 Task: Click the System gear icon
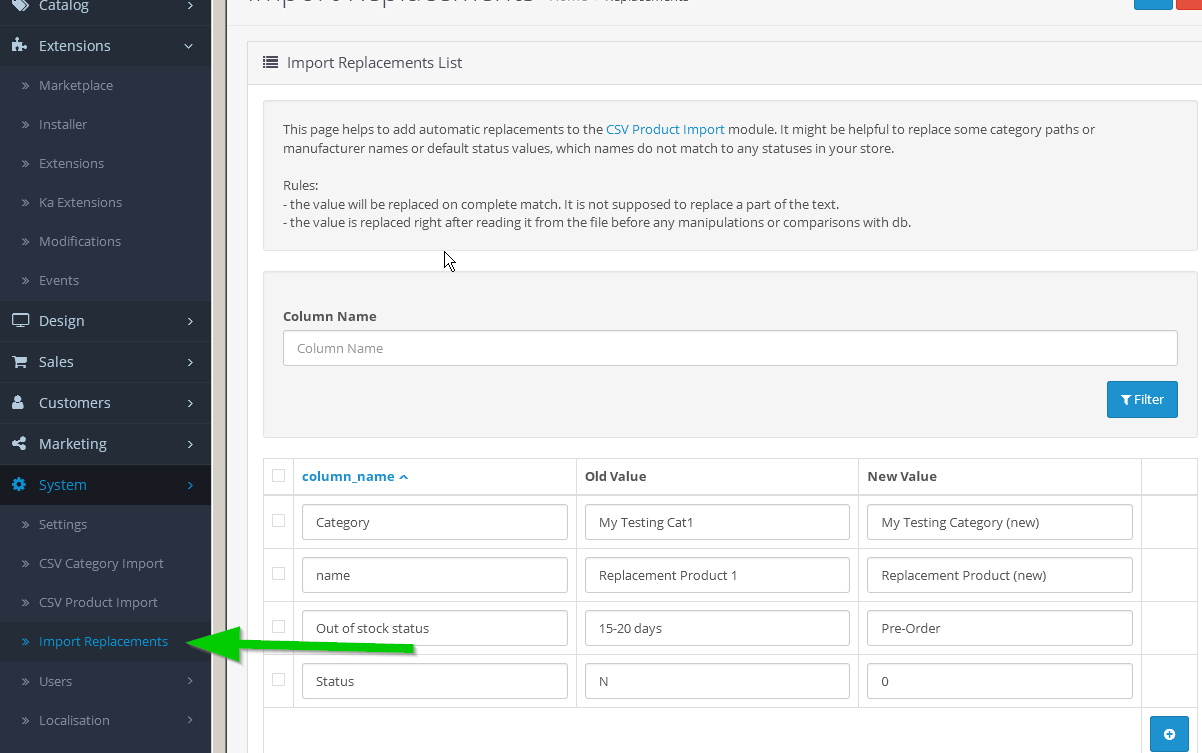click(x=18, y=485)
